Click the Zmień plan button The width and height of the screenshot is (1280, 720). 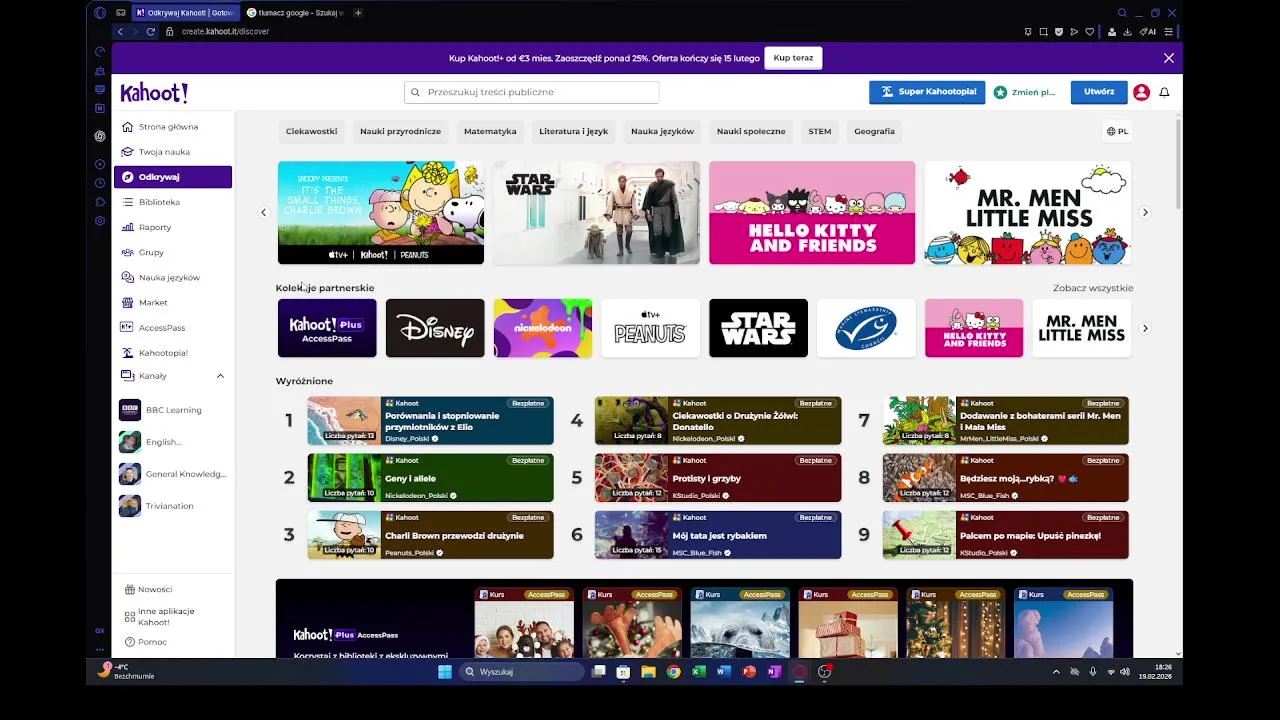coord(1026,92)
